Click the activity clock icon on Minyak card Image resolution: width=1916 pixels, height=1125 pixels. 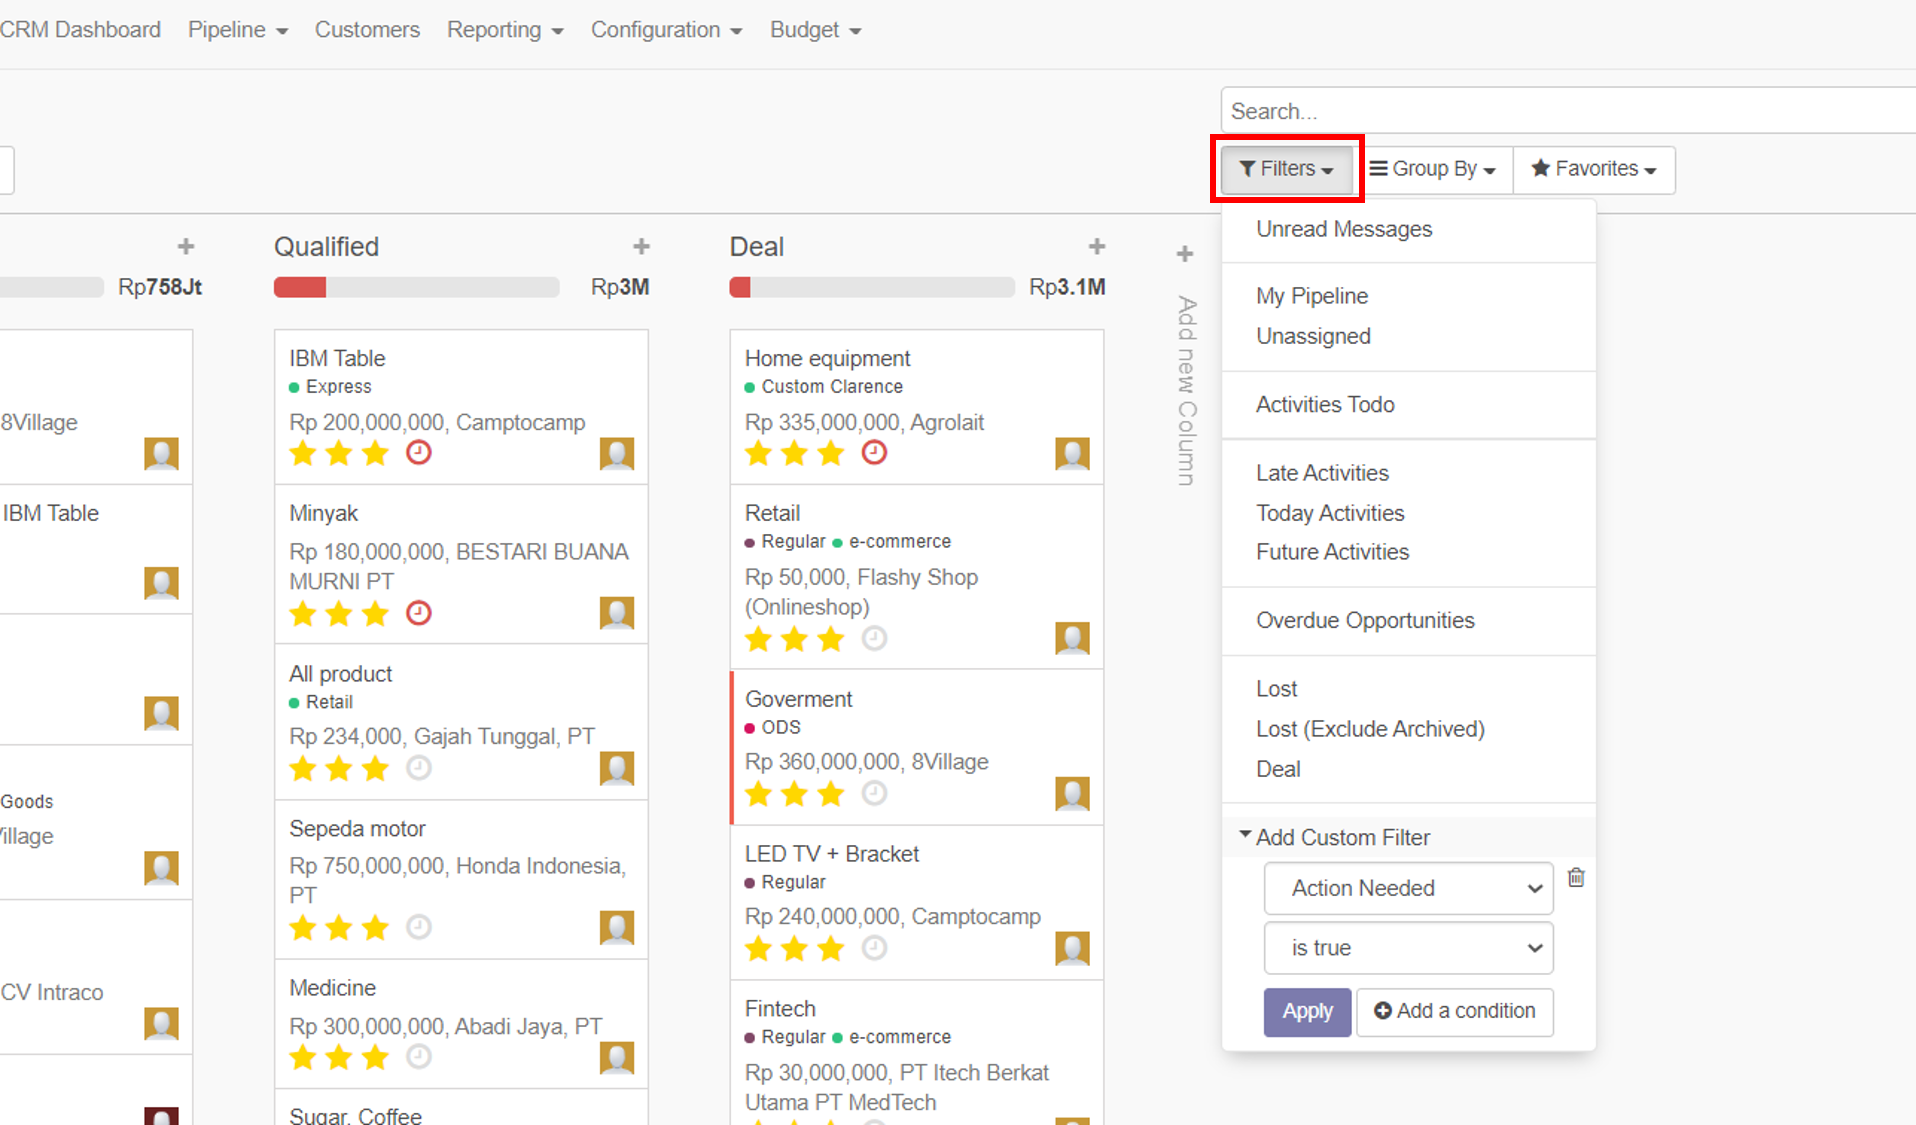(x=419, y=613)
